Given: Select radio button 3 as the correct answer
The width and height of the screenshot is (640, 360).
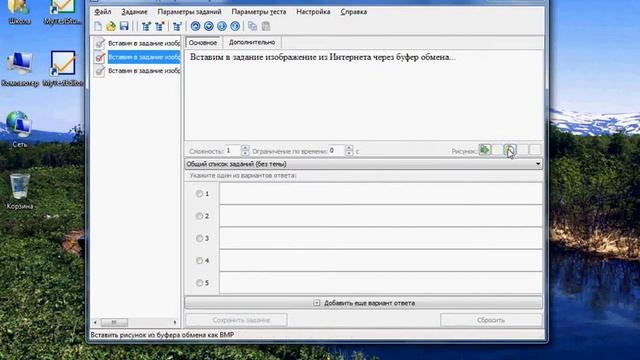Looking at the screenshot, I should pos(199,238).
